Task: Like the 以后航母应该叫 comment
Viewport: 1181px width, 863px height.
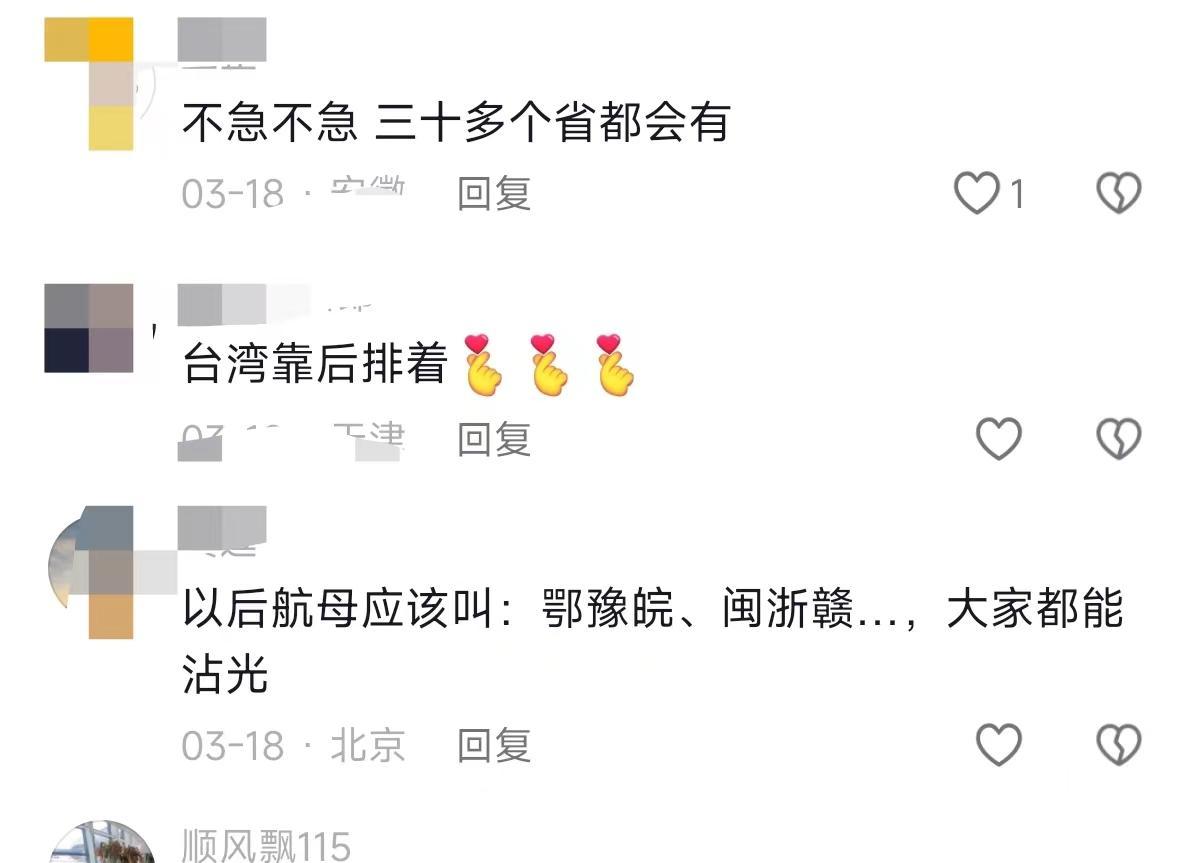Action: (999, 744)
